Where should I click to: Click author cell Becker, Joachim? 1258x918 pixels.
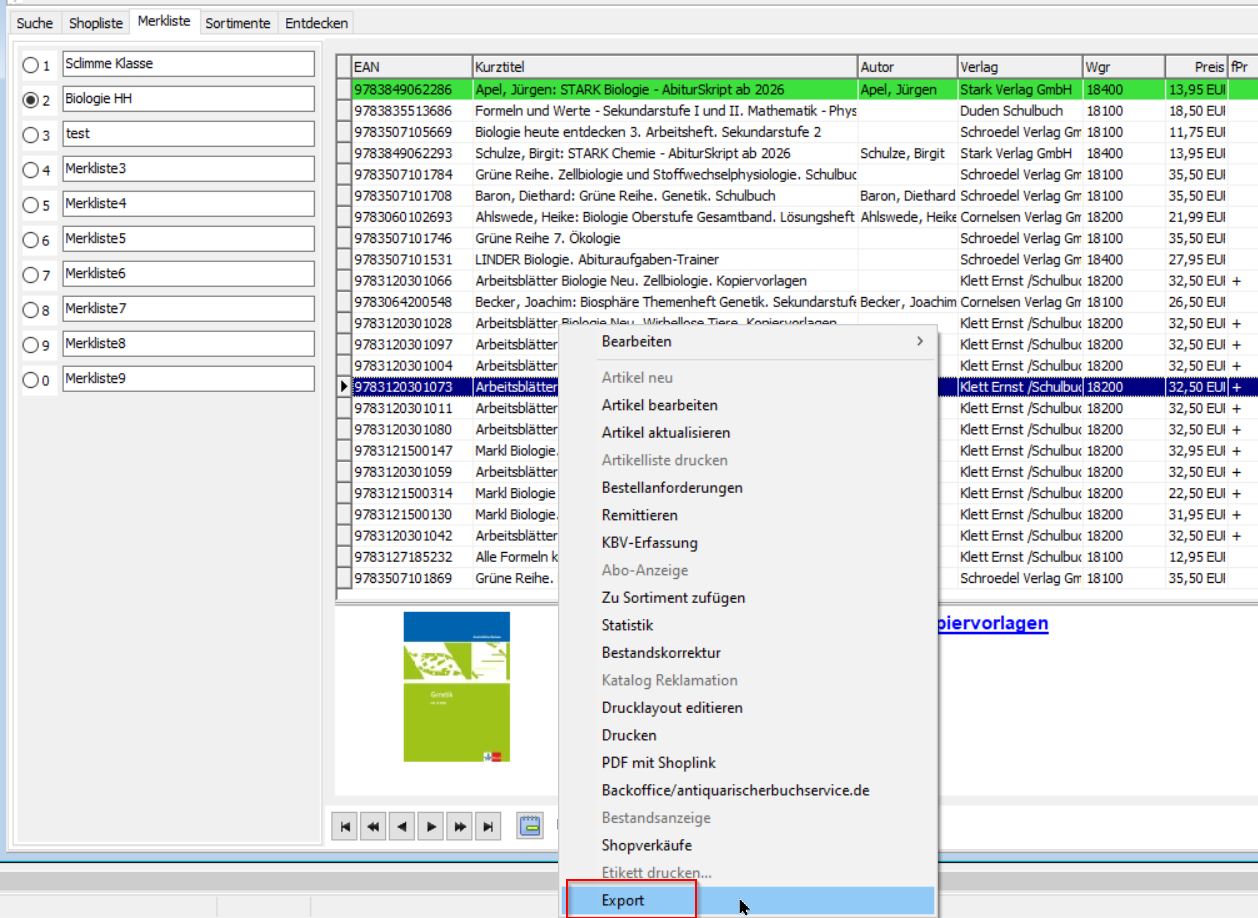pyautogui.click(x=908, y=302)
